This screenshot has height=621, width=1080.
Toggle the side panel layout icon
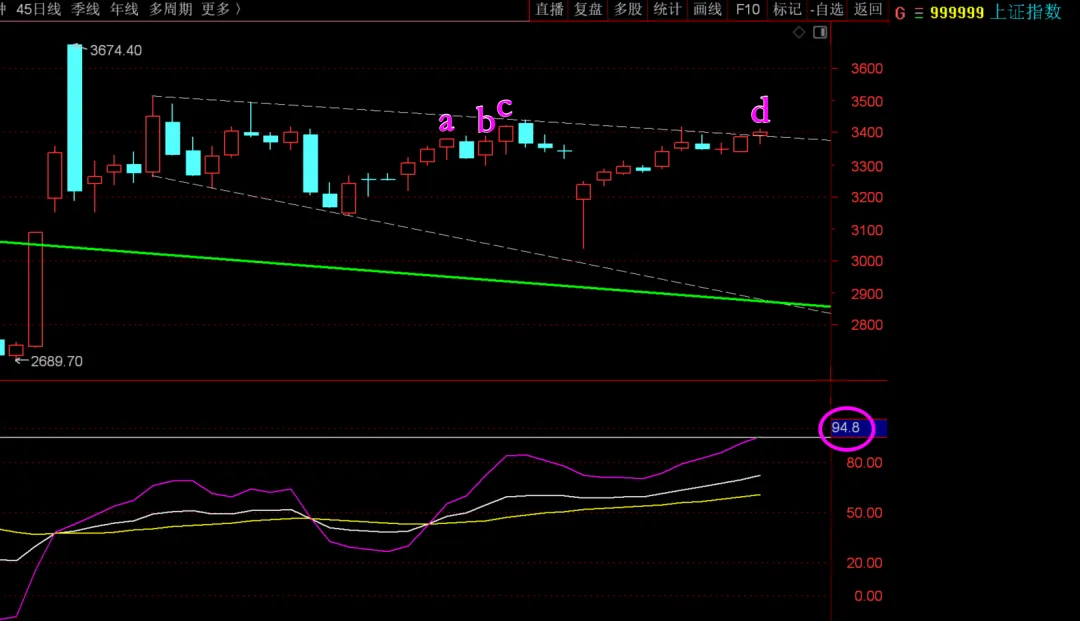tap(820, 32)
